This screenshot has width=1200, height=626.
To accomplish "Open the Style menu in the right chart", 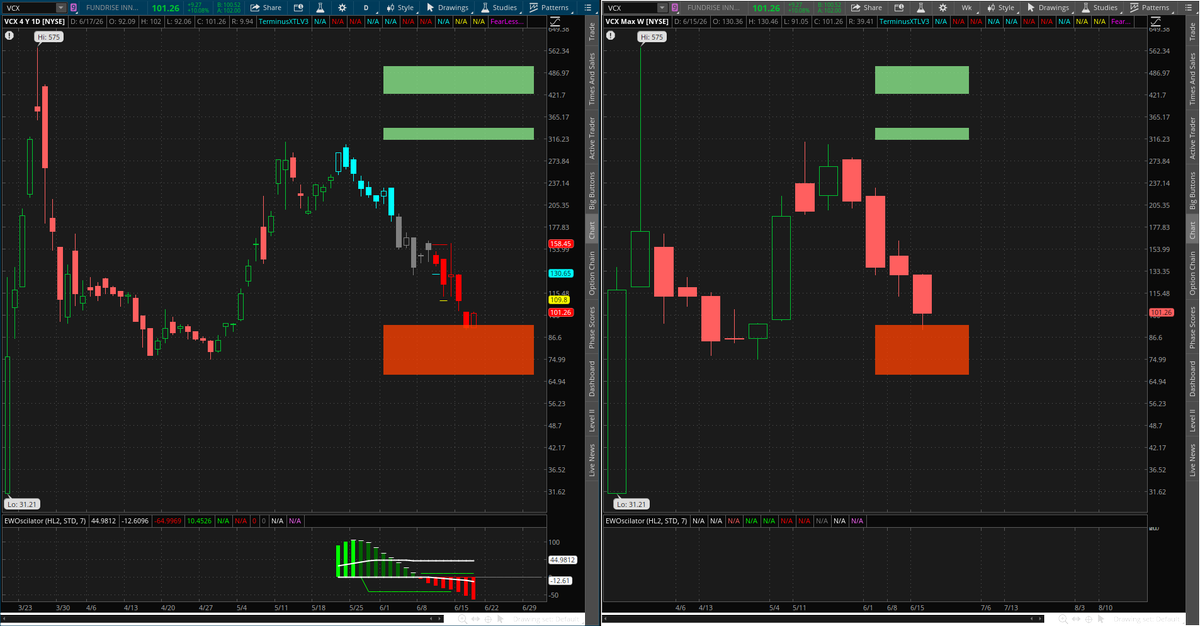I will point(1001,8).
